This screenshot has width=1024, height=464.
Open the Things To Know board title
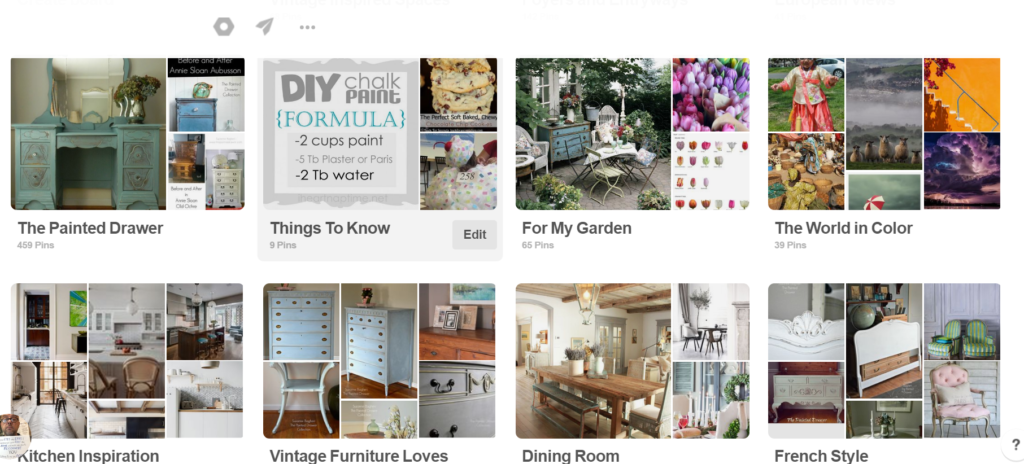330,228
